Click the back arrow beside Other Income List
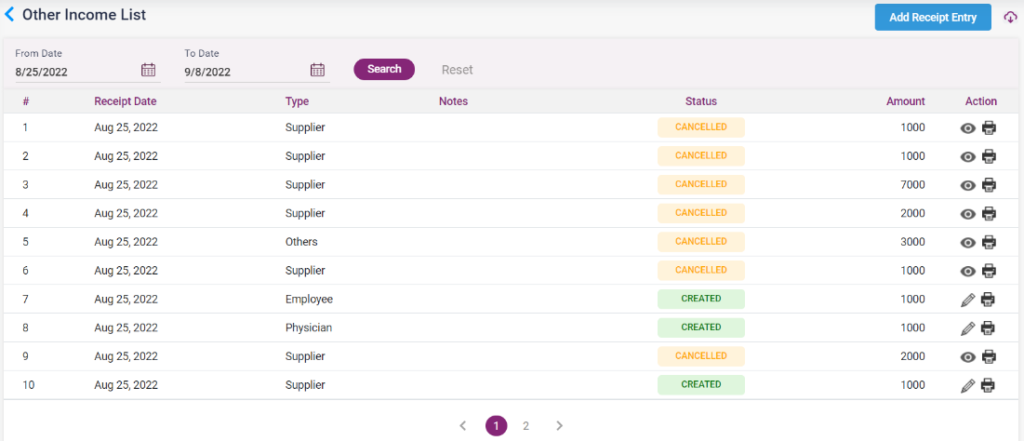 [x=10, y=15]
